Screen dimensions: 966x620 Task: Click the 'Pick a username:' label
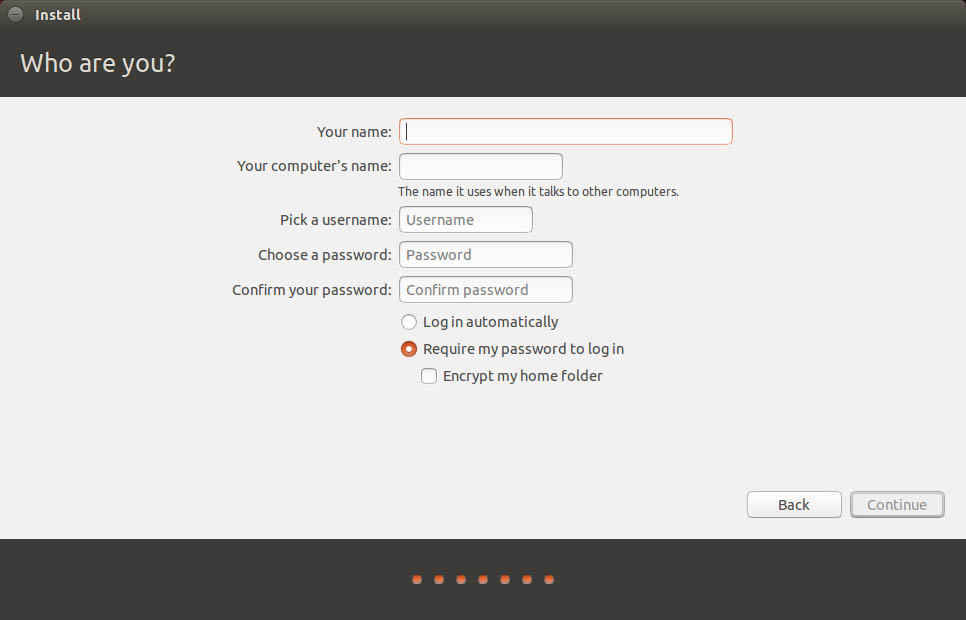(x=336, y=220)
